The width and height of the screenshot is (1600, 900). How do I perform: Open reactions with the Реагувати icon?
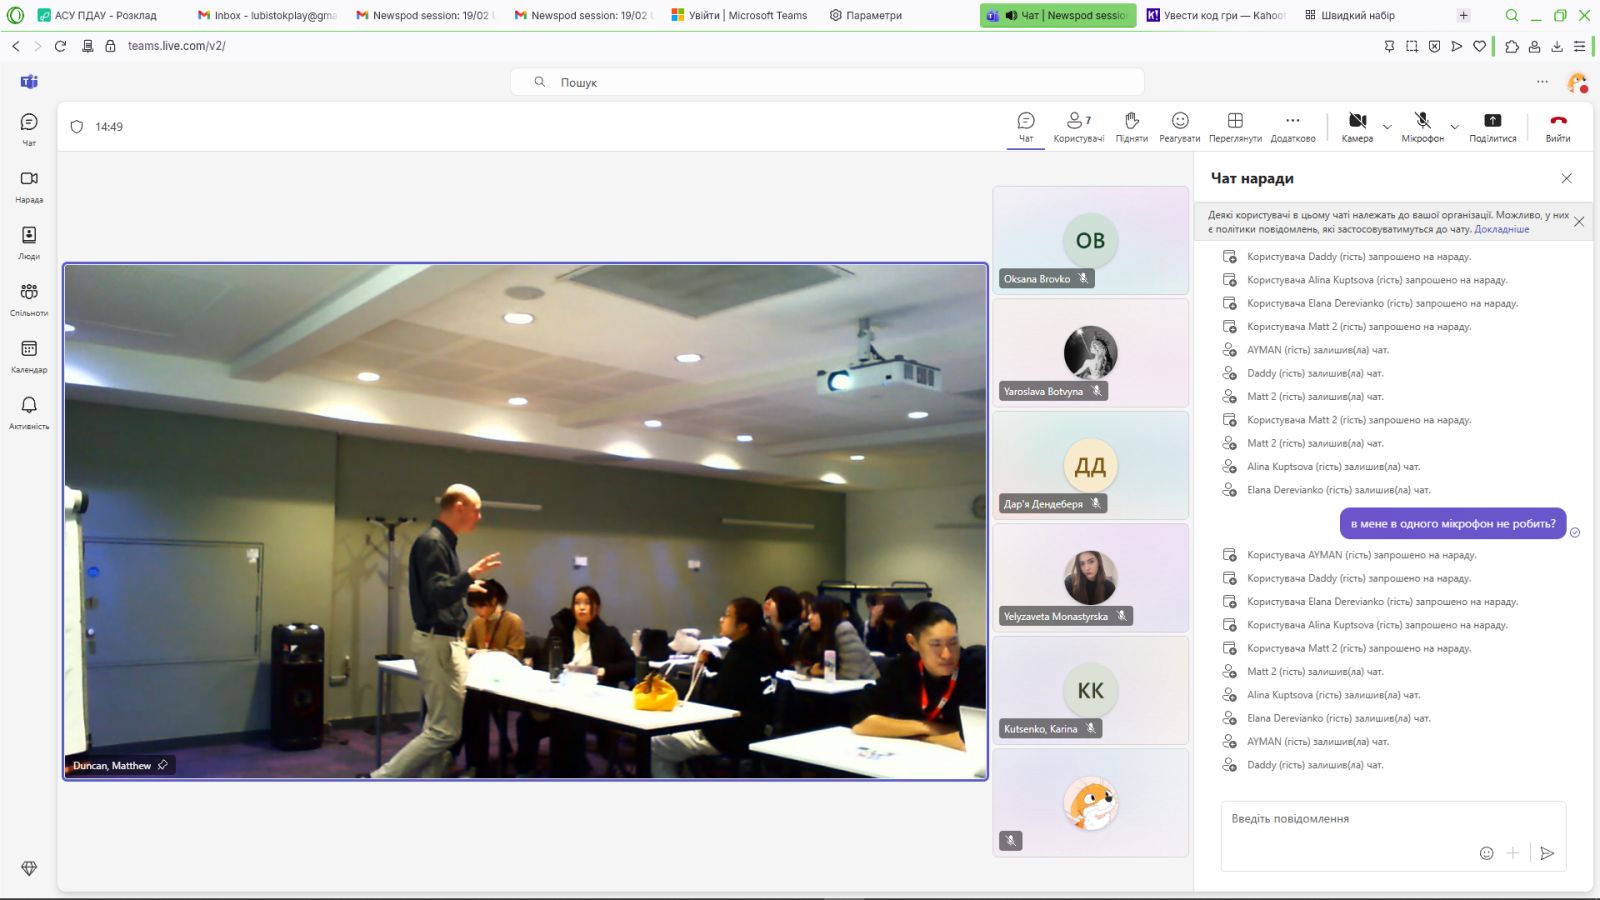coord(1180,126)
